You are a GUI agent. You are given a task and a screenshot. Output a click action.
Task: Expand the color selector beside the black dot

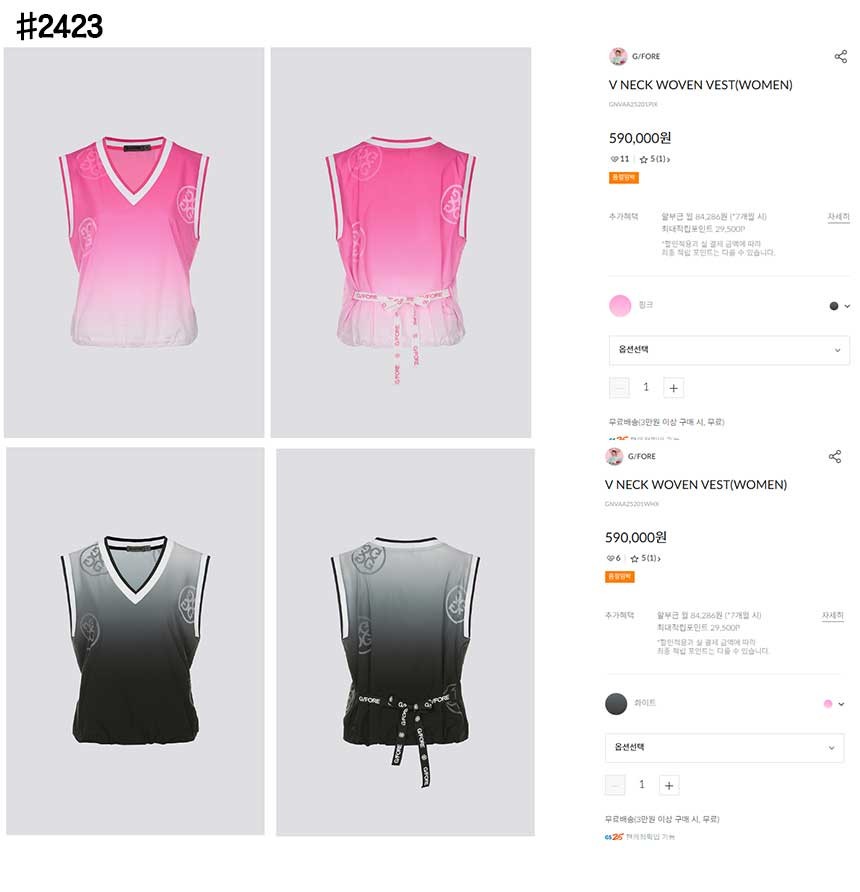coord(840,306)
